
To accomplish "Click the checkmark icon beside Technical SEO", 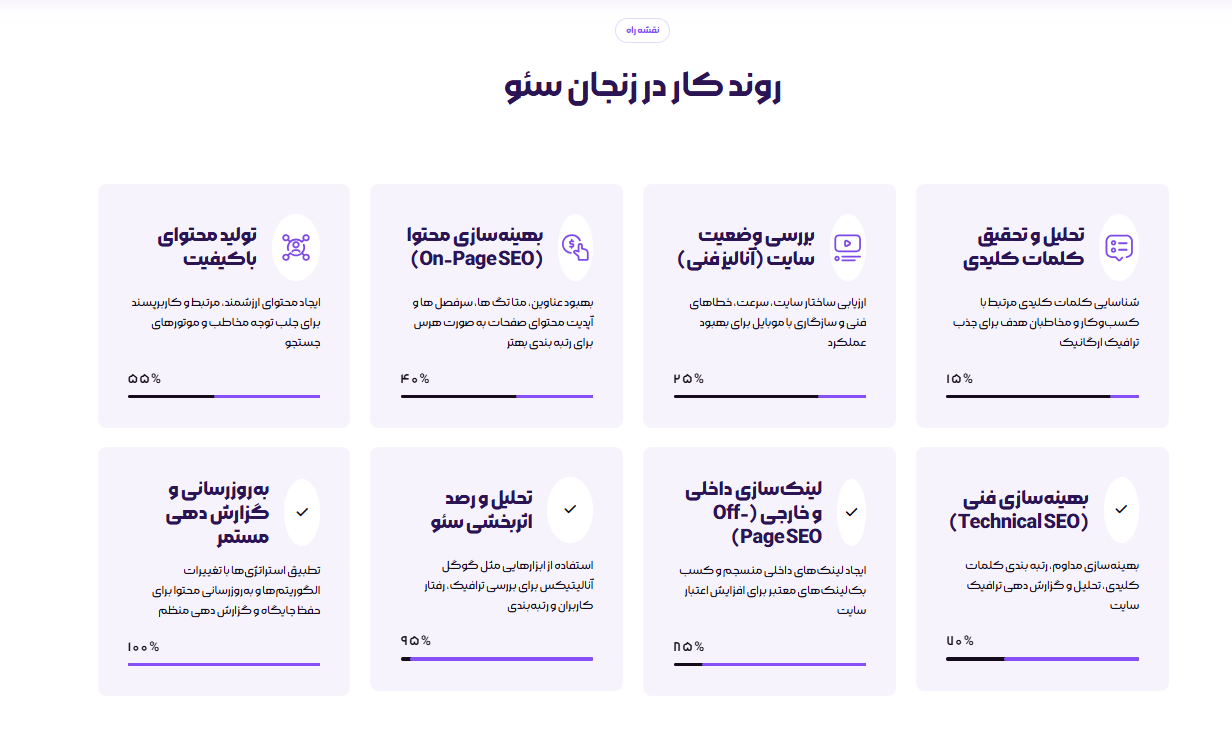I will [1121, 509].
